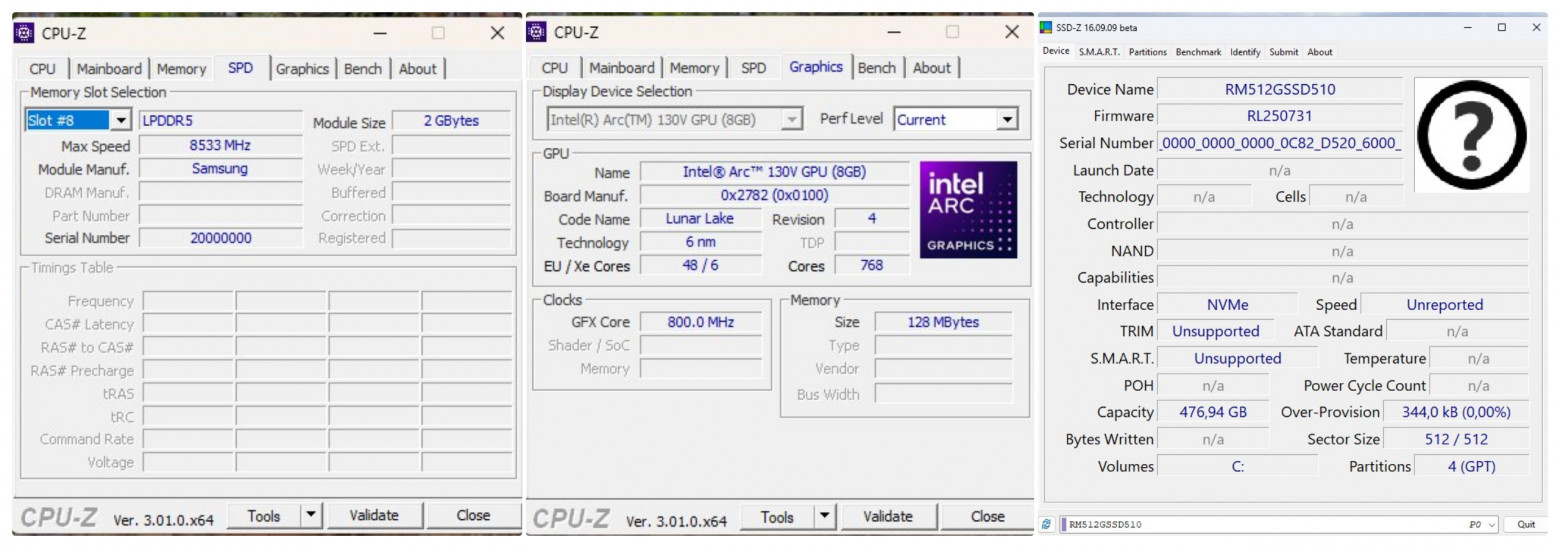
Task: Click the Intel ARC Graphics logo
Action: point(968,210)
